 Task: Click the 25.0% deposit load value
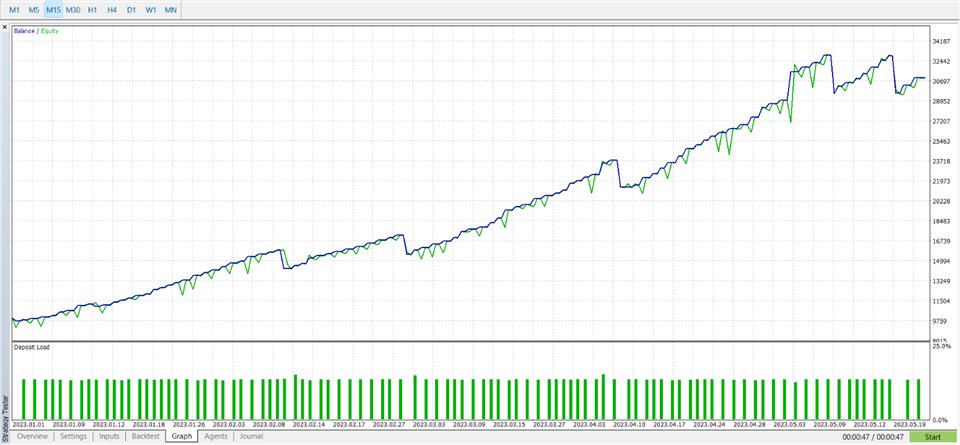[x=941, y=347]
